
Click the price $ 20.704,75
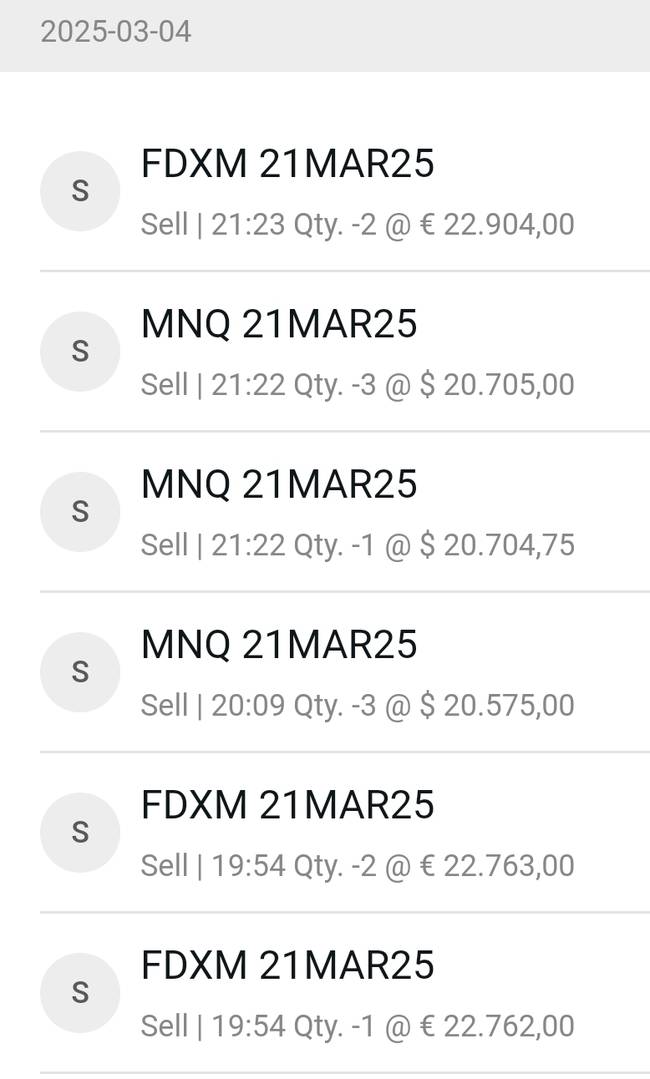496,545
